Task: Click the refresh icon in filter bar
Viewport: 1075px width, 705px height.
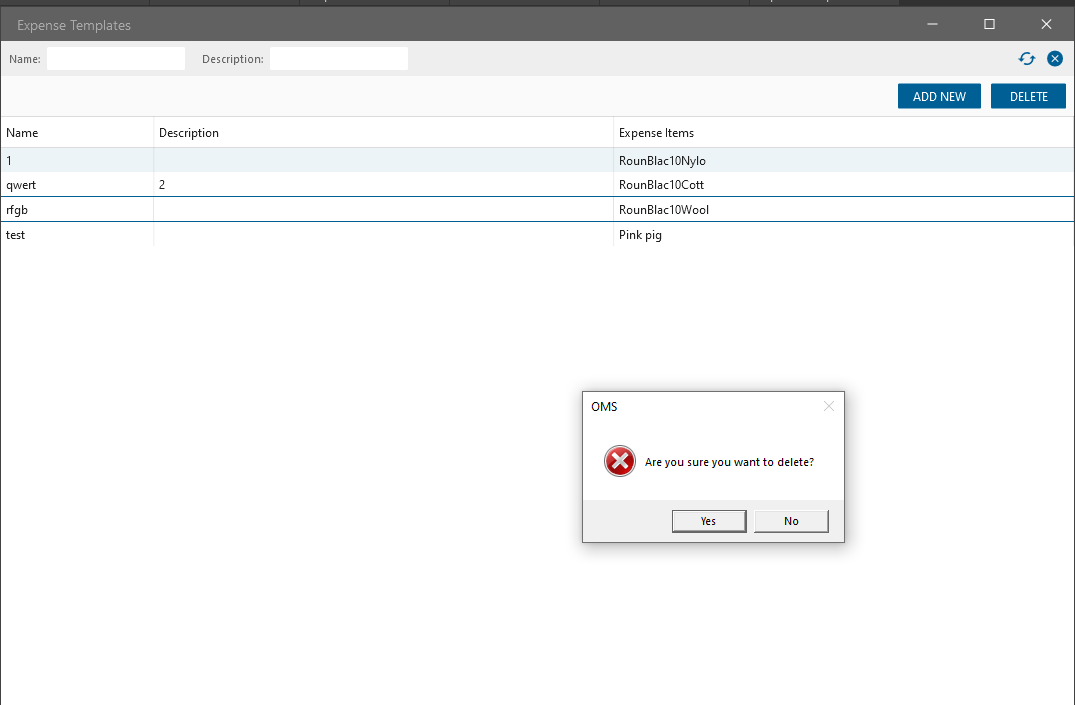Action: pyautogui.click(x=1027, y=59)
